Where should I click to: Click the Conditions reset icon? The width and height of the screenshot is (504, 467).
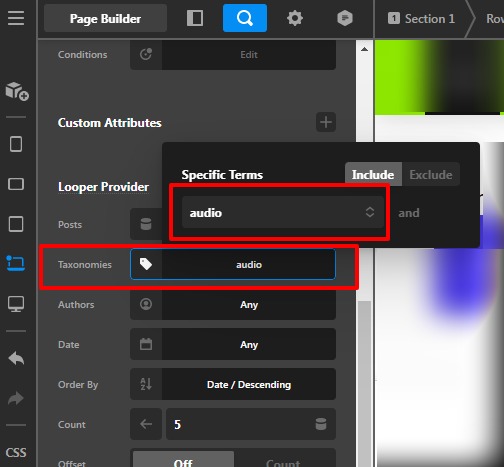click(146, 54)
